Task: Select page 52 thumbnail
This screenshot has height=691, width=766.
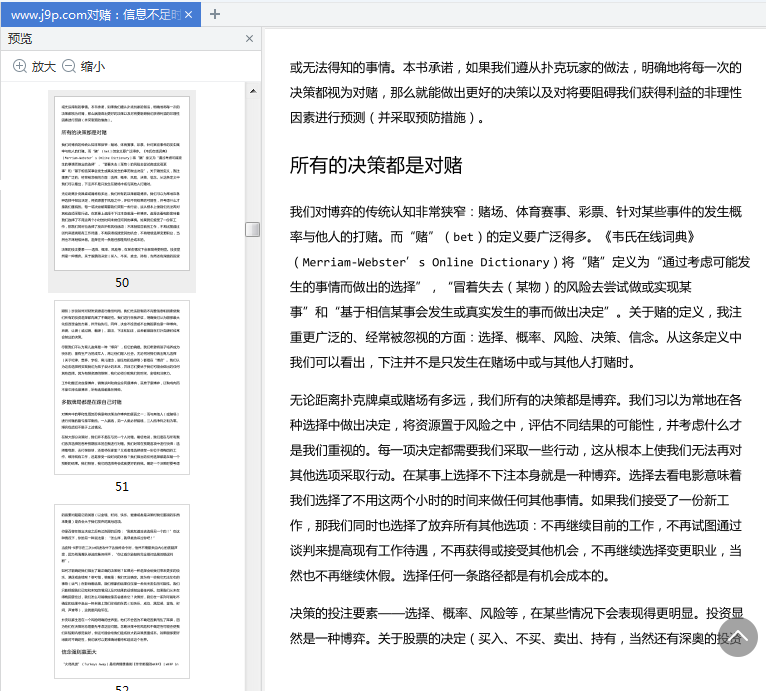Action: [122, 591]
